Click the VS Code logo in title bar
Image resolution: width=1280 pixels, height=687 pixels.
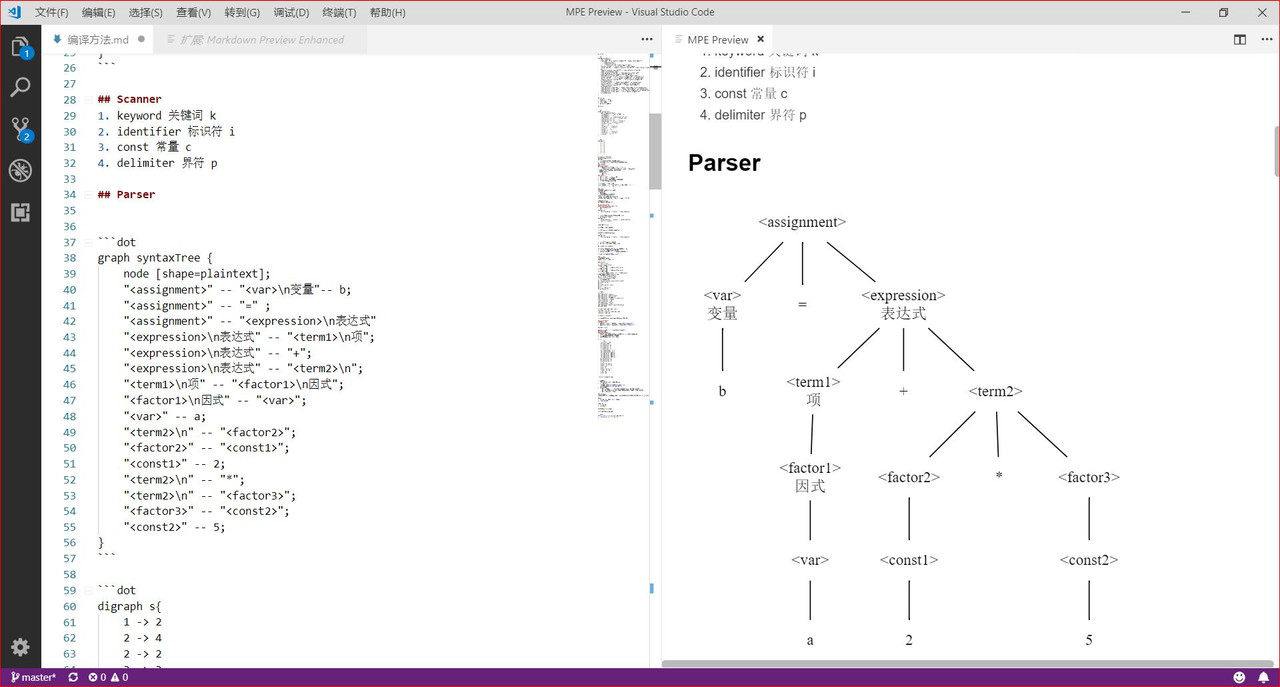pyautogui.click(x=14, y=12)
